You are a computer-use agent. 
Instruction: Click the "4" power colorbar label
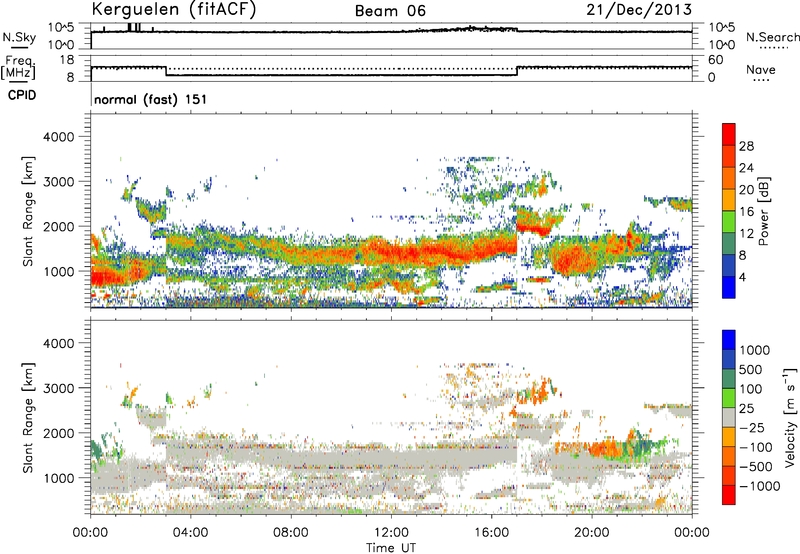(742, 278)
